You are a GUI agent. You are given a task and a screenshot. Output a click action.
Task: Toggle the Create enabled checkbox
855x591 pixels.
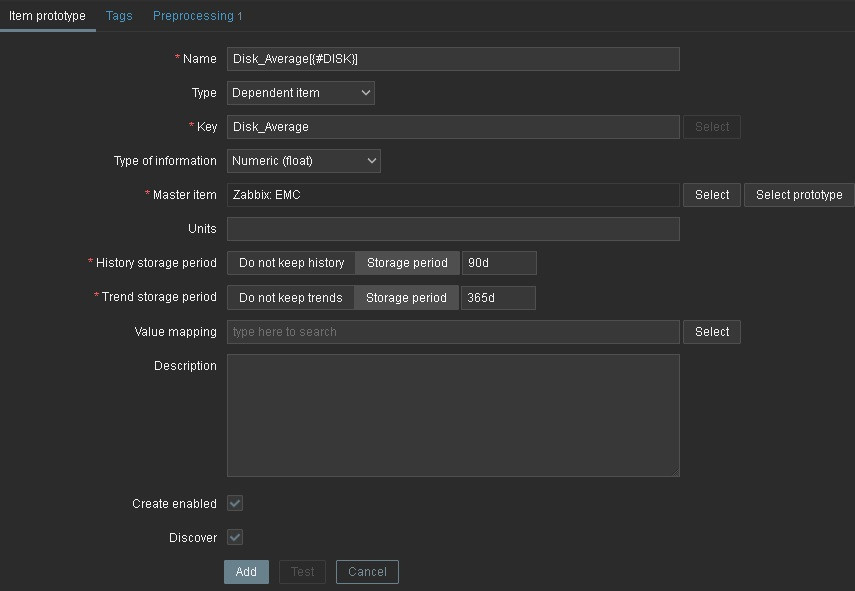coord(235,504)
